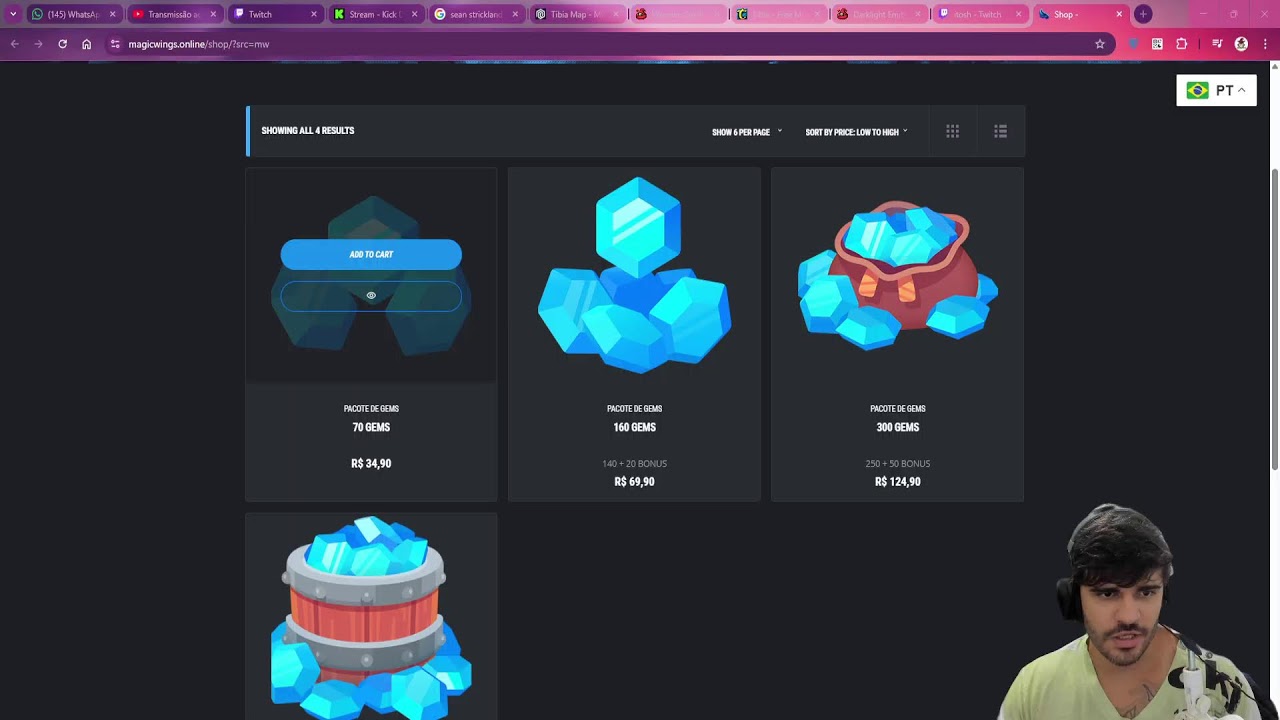Open the Sort by price dropdown
The width and height of the screenshot is (1280, 720).
(x=856, y=132)
